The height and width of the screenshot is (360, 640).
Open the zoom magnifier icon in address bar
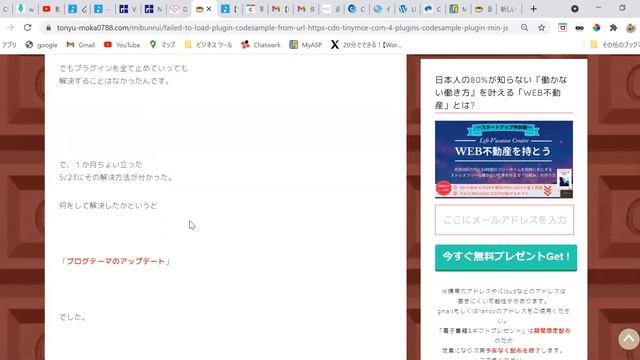[x=524, y=27]
